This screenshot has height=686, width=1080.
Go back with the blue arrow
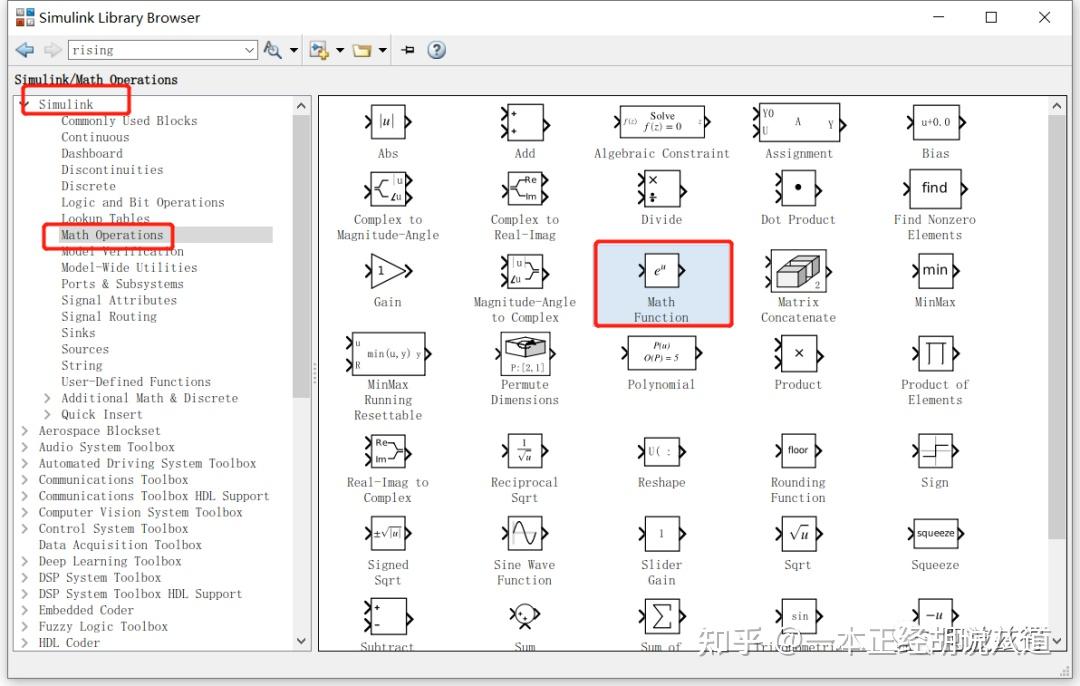pos(25,50)
